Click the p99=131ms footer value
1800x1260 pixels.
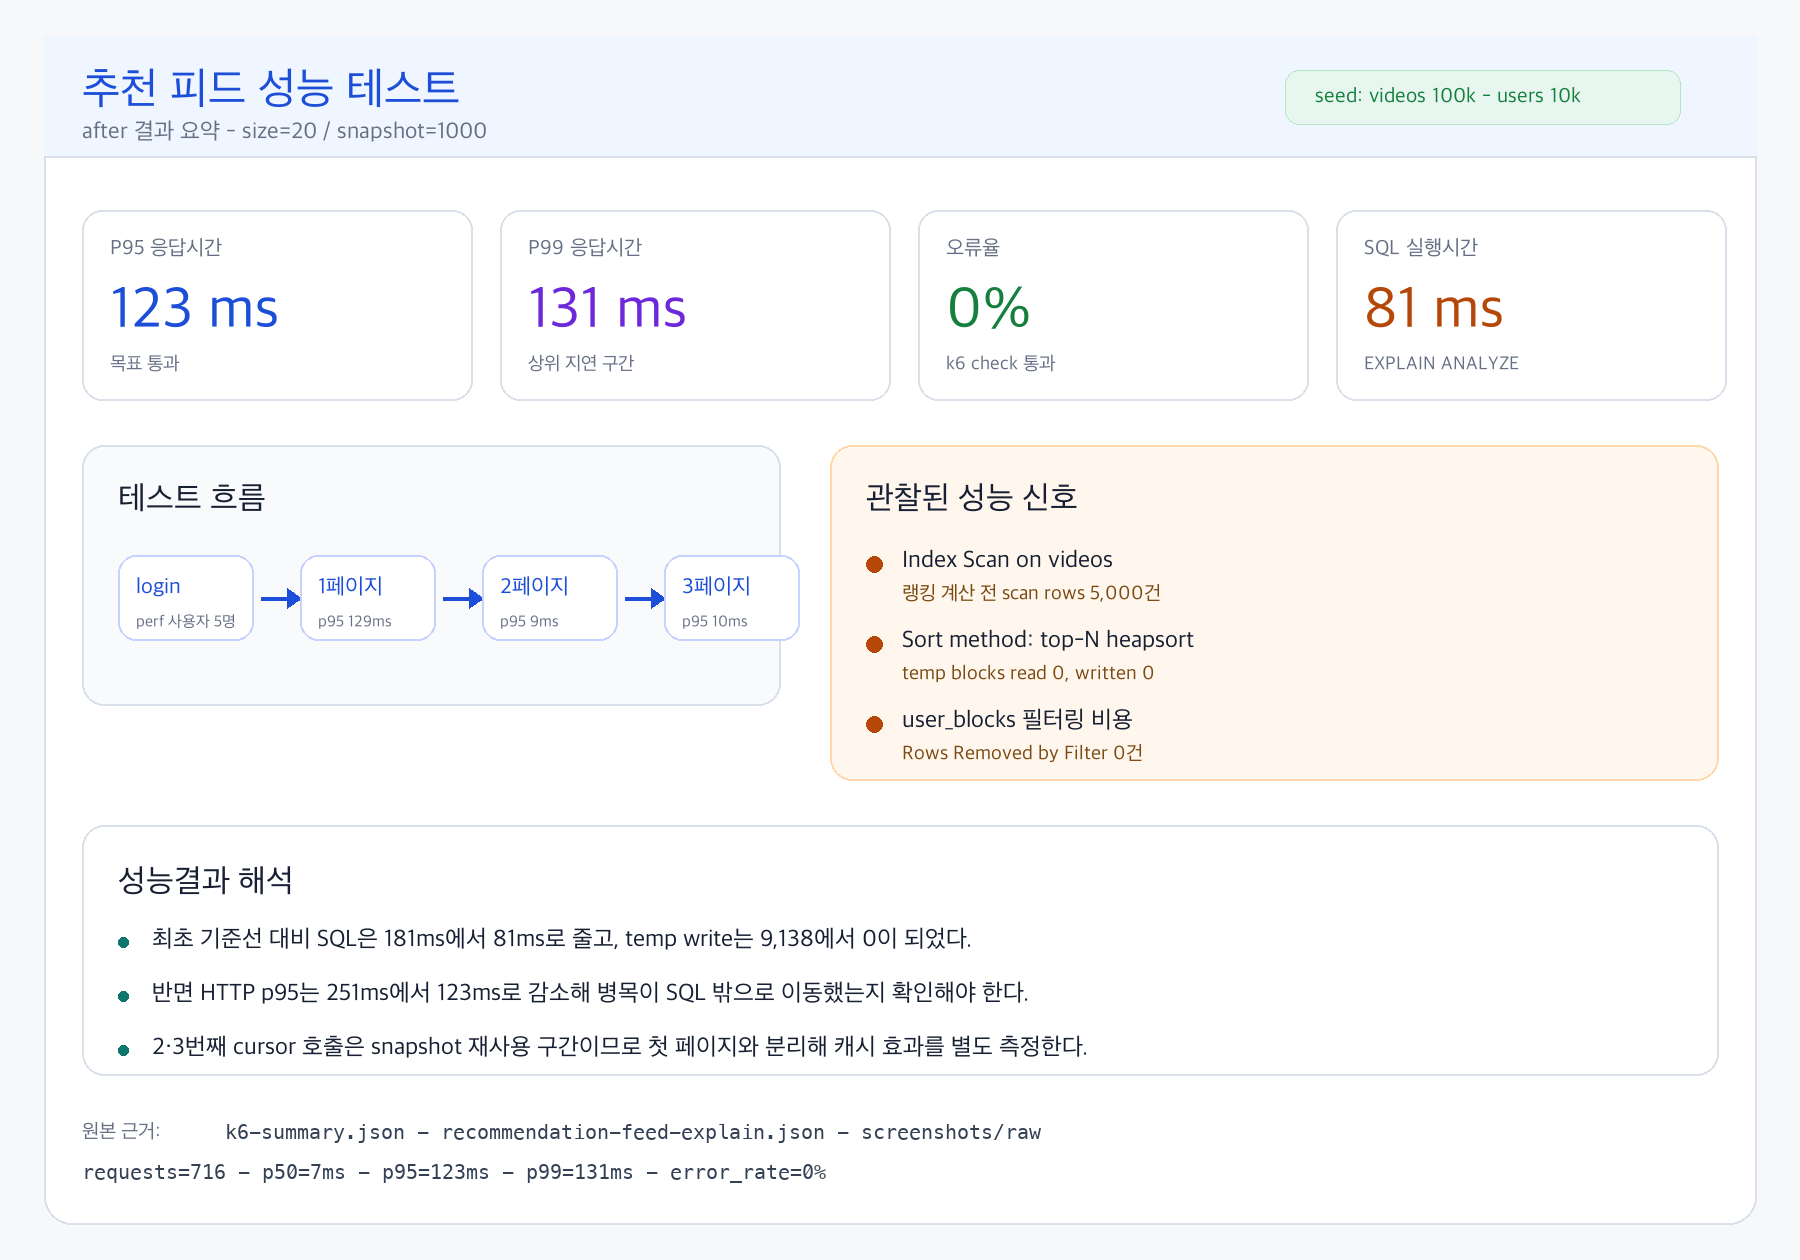pyautogui.click(x=579, y=1172)
